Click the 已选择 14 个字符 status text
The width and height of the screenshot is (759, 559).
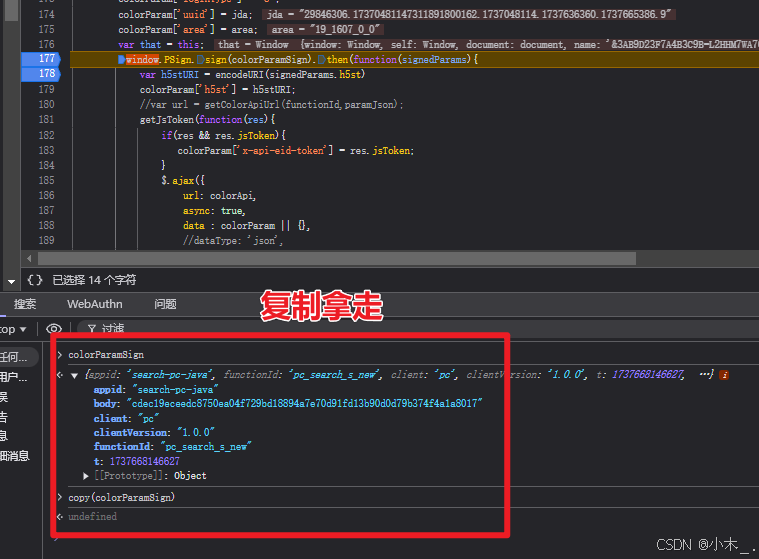94,280
